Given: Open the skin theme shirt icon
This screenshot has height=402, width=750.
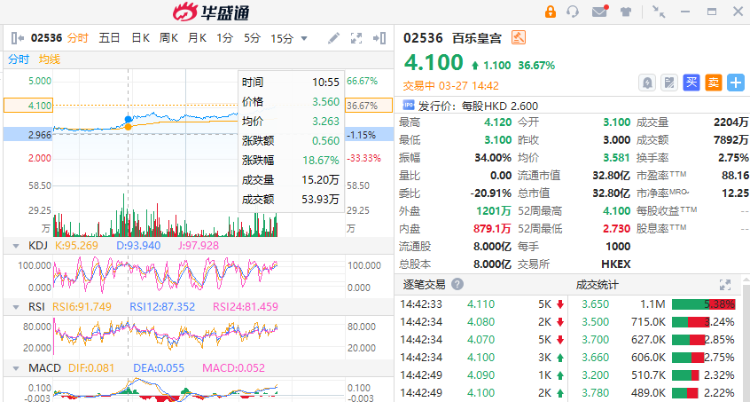Looking at the screenshot, I should click(x=625, y=12).
